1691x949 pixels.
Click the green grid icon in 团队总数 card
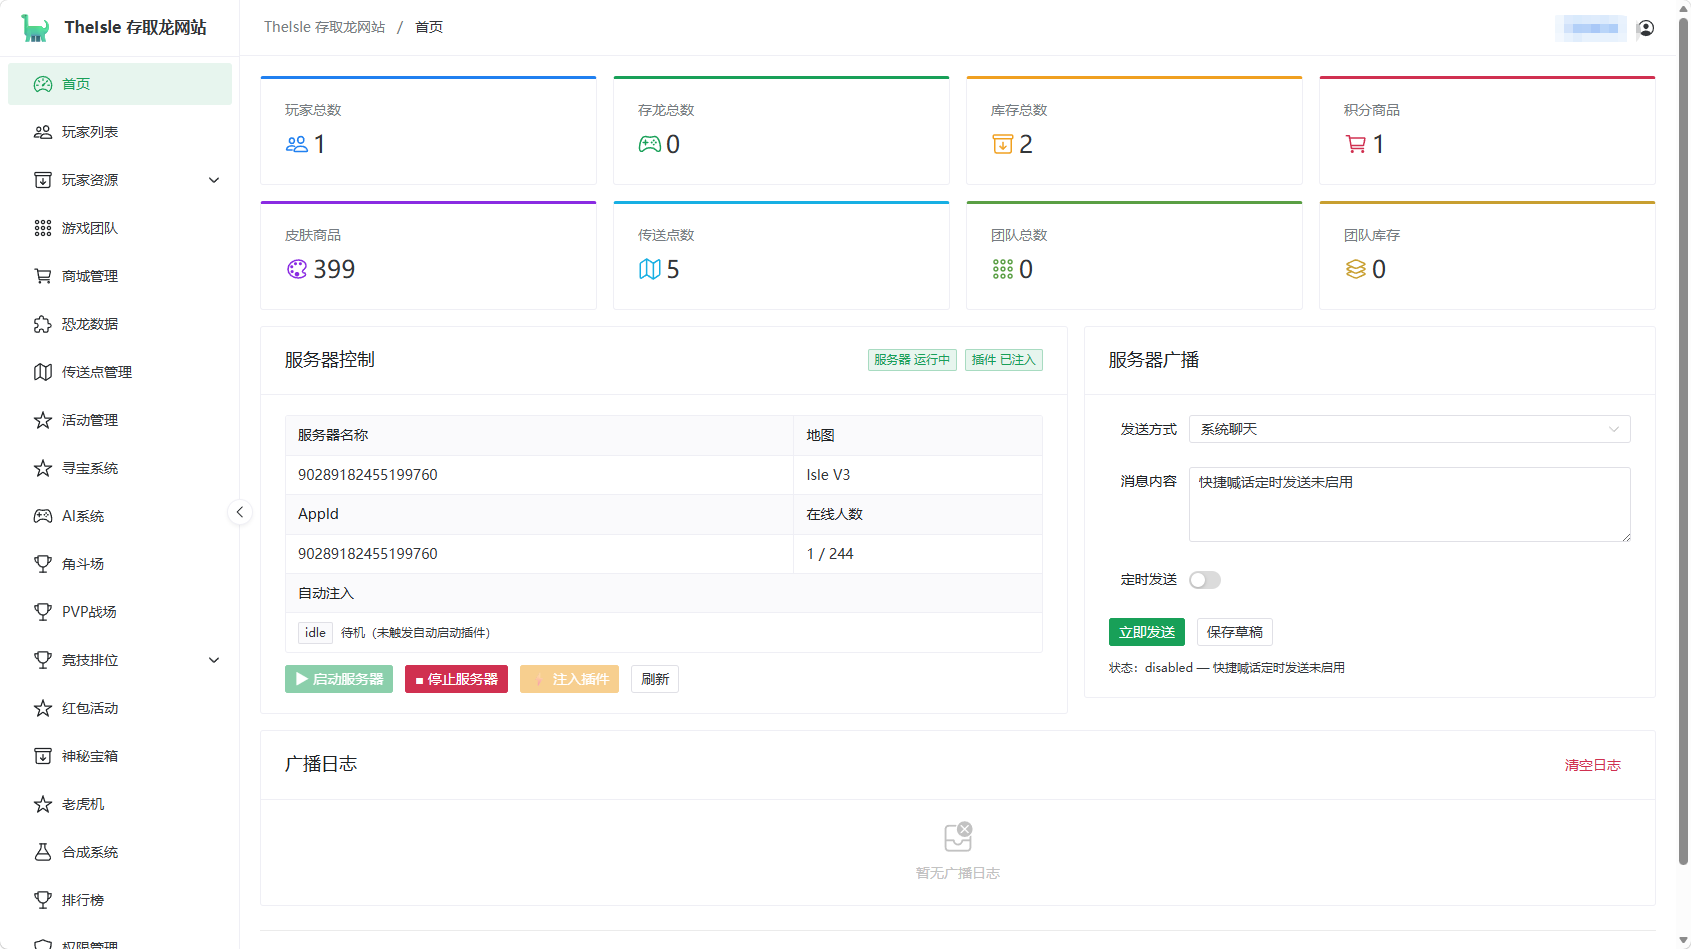click(1003, 269)
